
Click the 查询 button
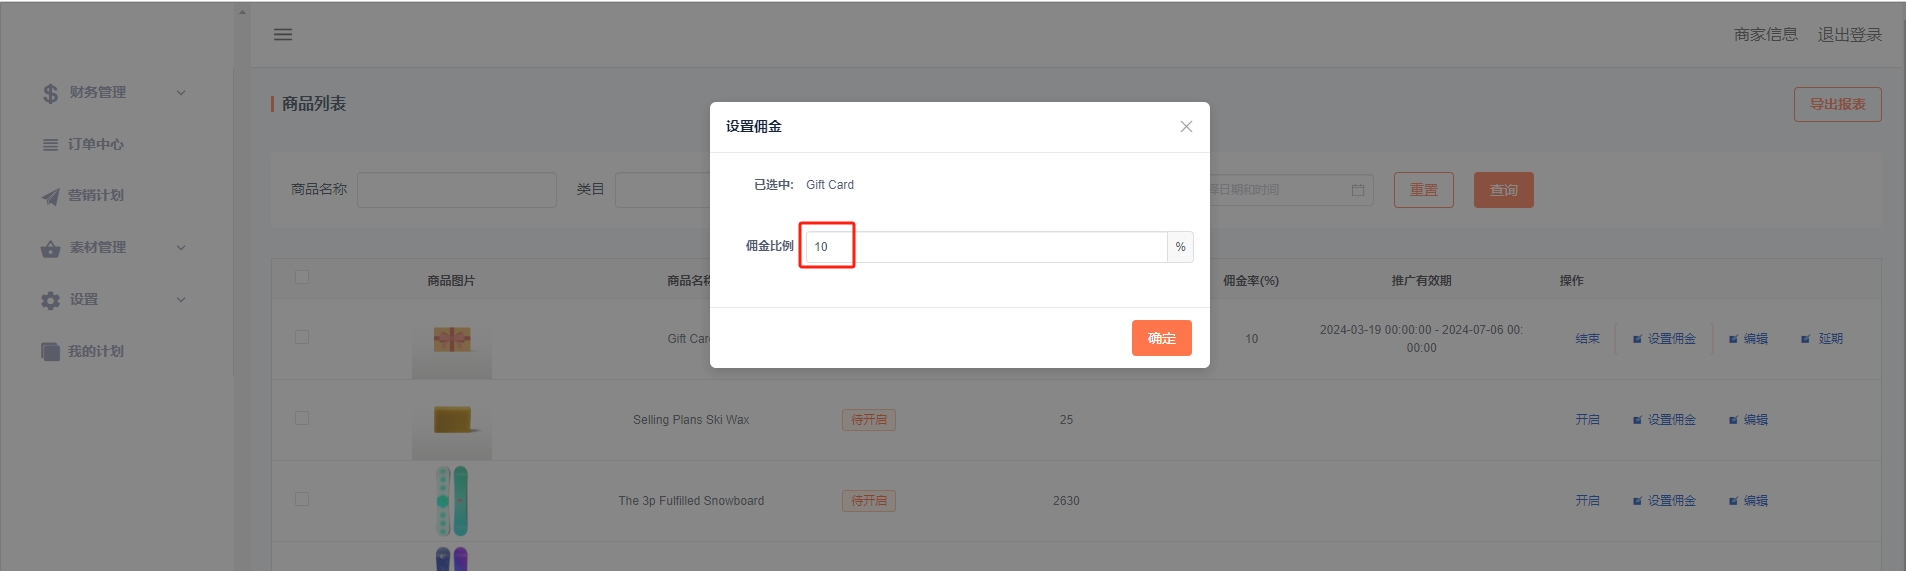(x=1504, y=190)
